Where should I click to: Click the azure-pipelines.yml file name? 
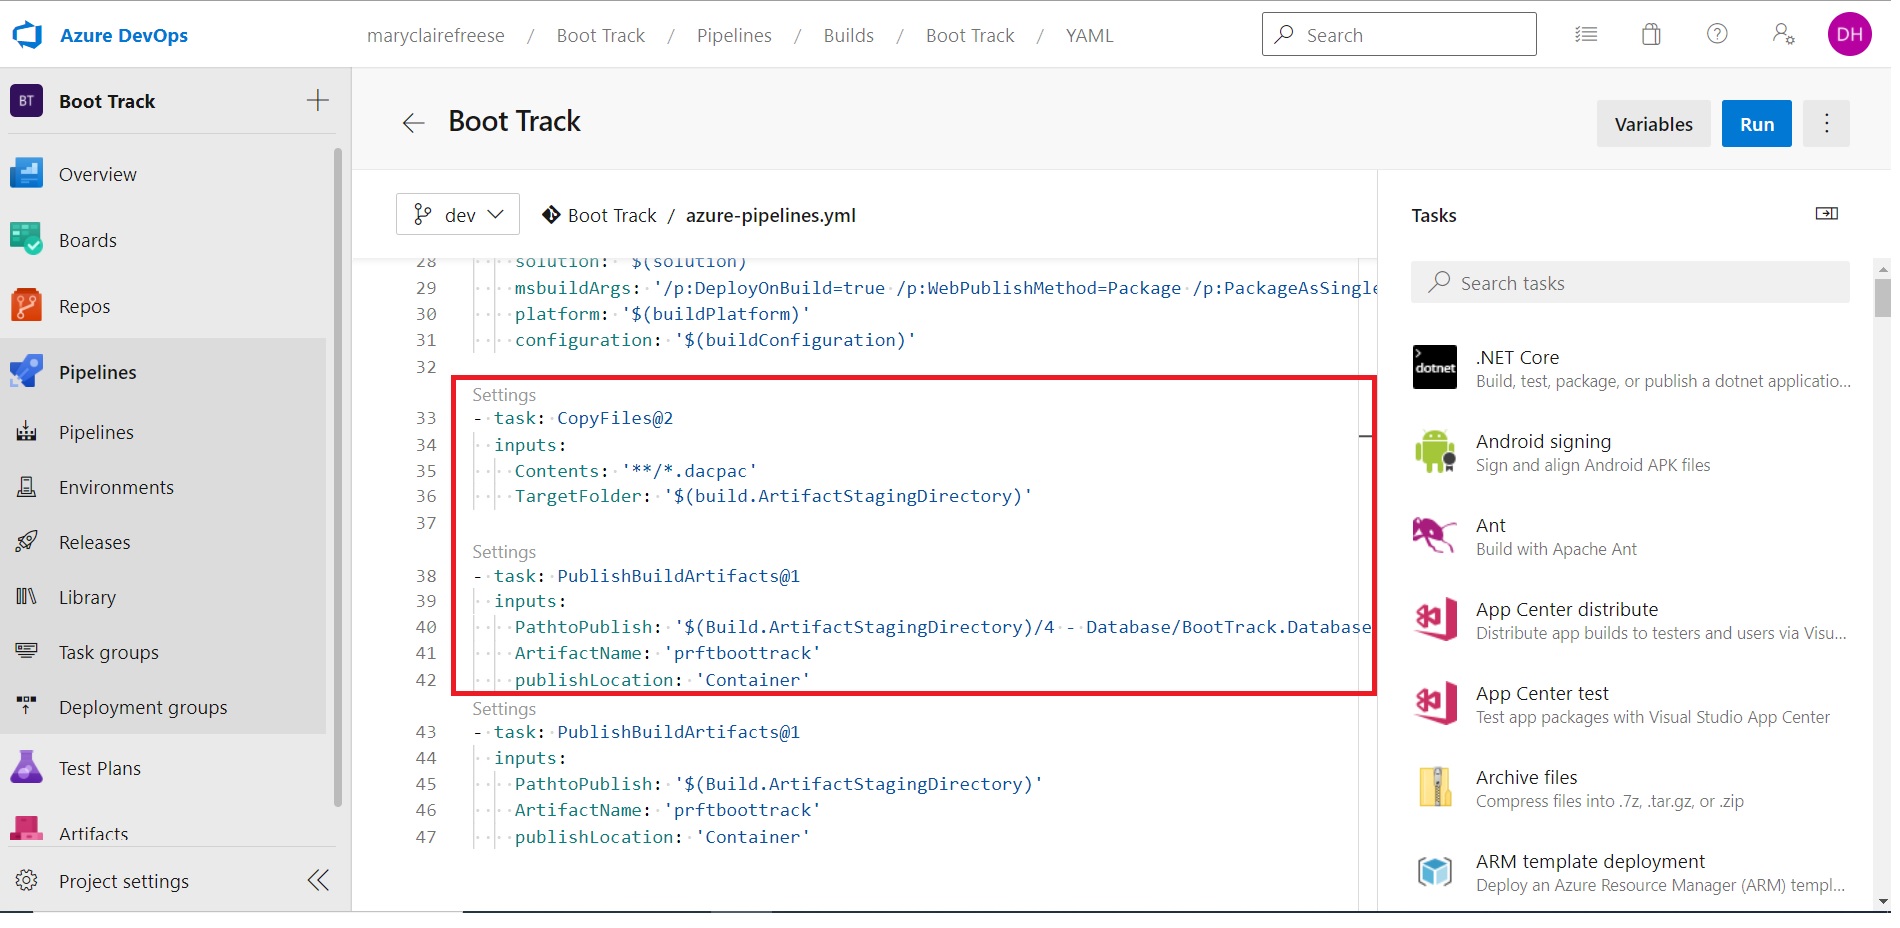770,215
